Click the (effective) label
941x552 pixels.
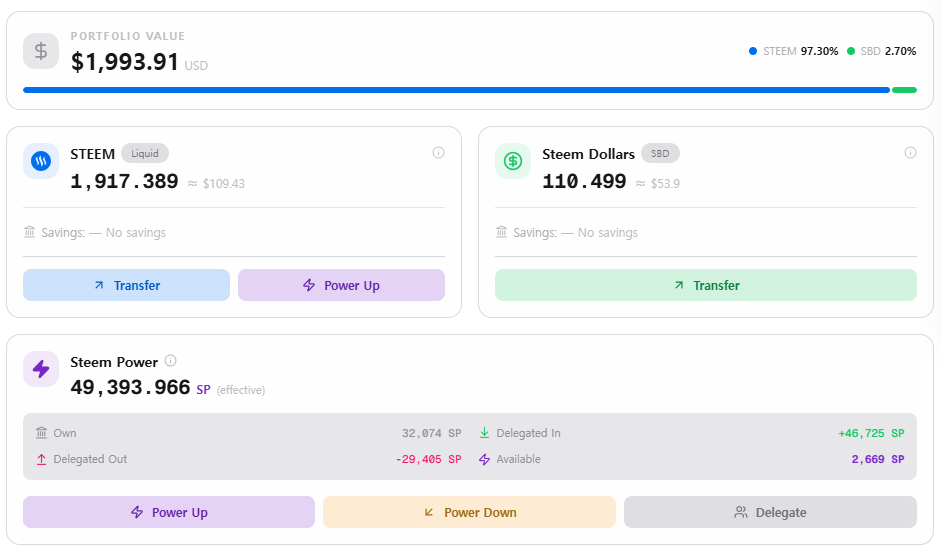241,390
